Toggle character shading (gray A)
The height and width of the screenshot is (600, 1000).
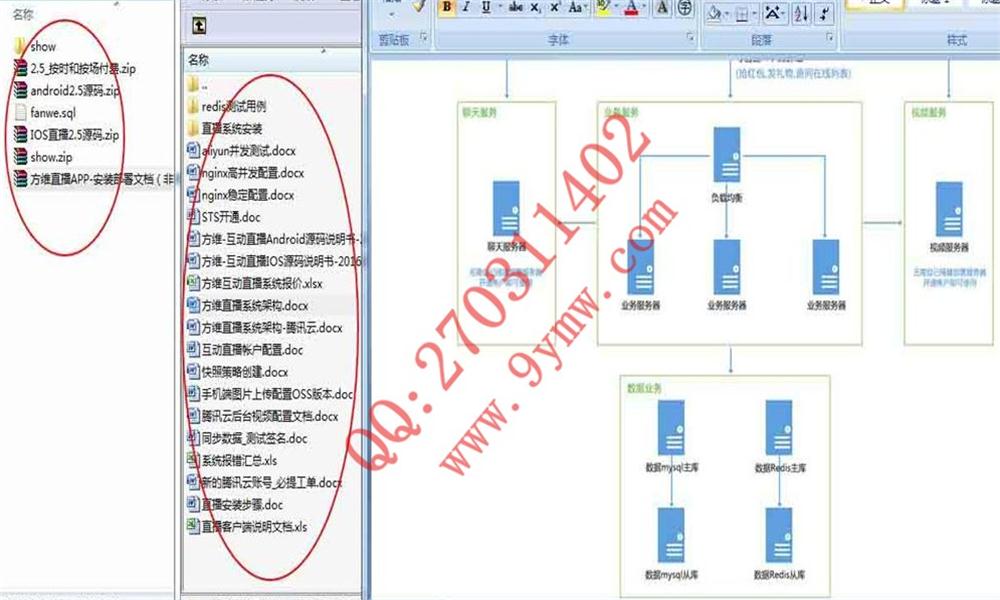tap(662, 7)
